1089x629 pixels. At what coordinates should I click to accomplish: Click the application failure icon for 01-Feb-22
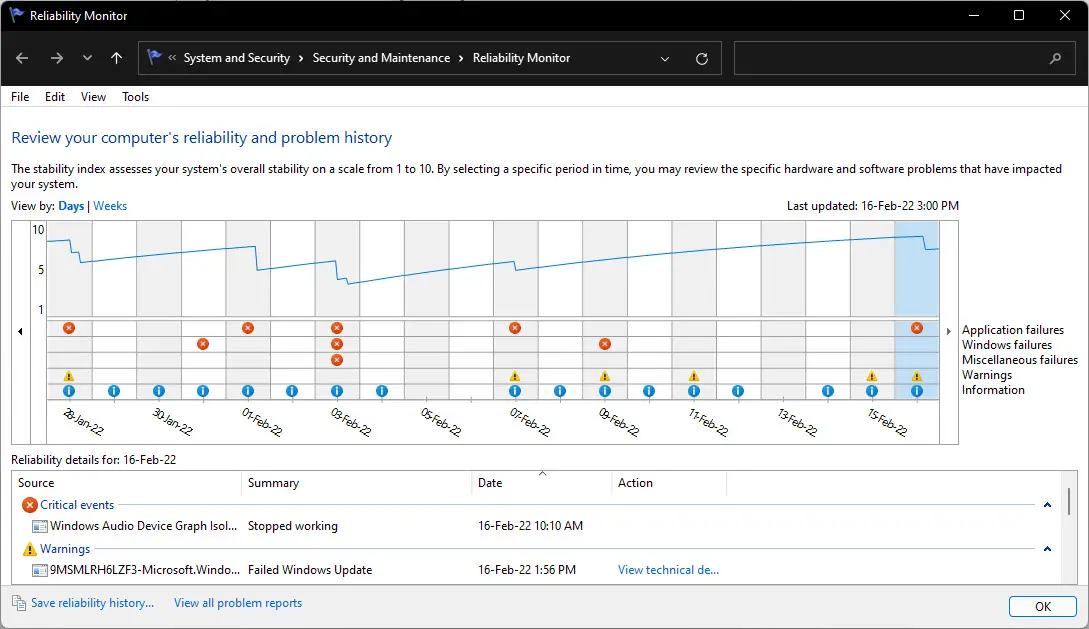click(248, 328)
